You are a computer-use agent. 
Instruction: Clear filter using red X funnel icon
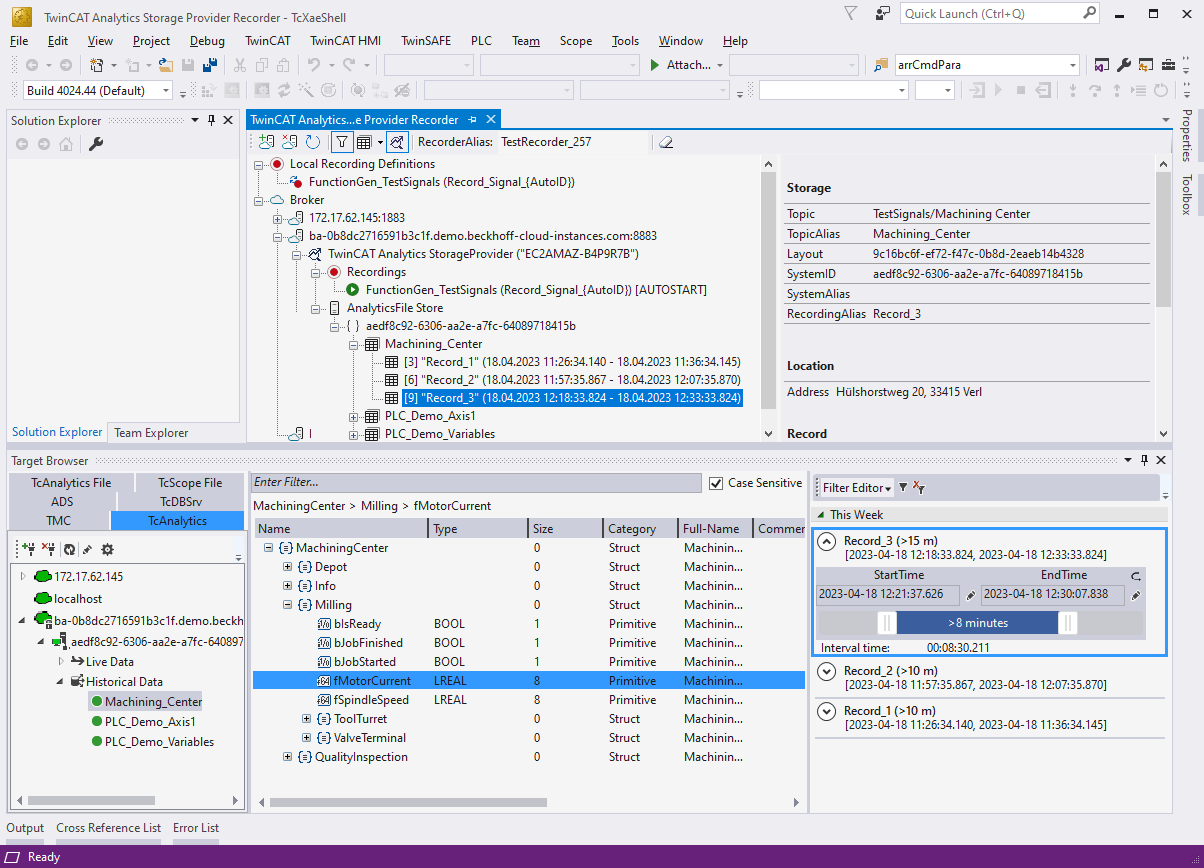coord(919,488)
